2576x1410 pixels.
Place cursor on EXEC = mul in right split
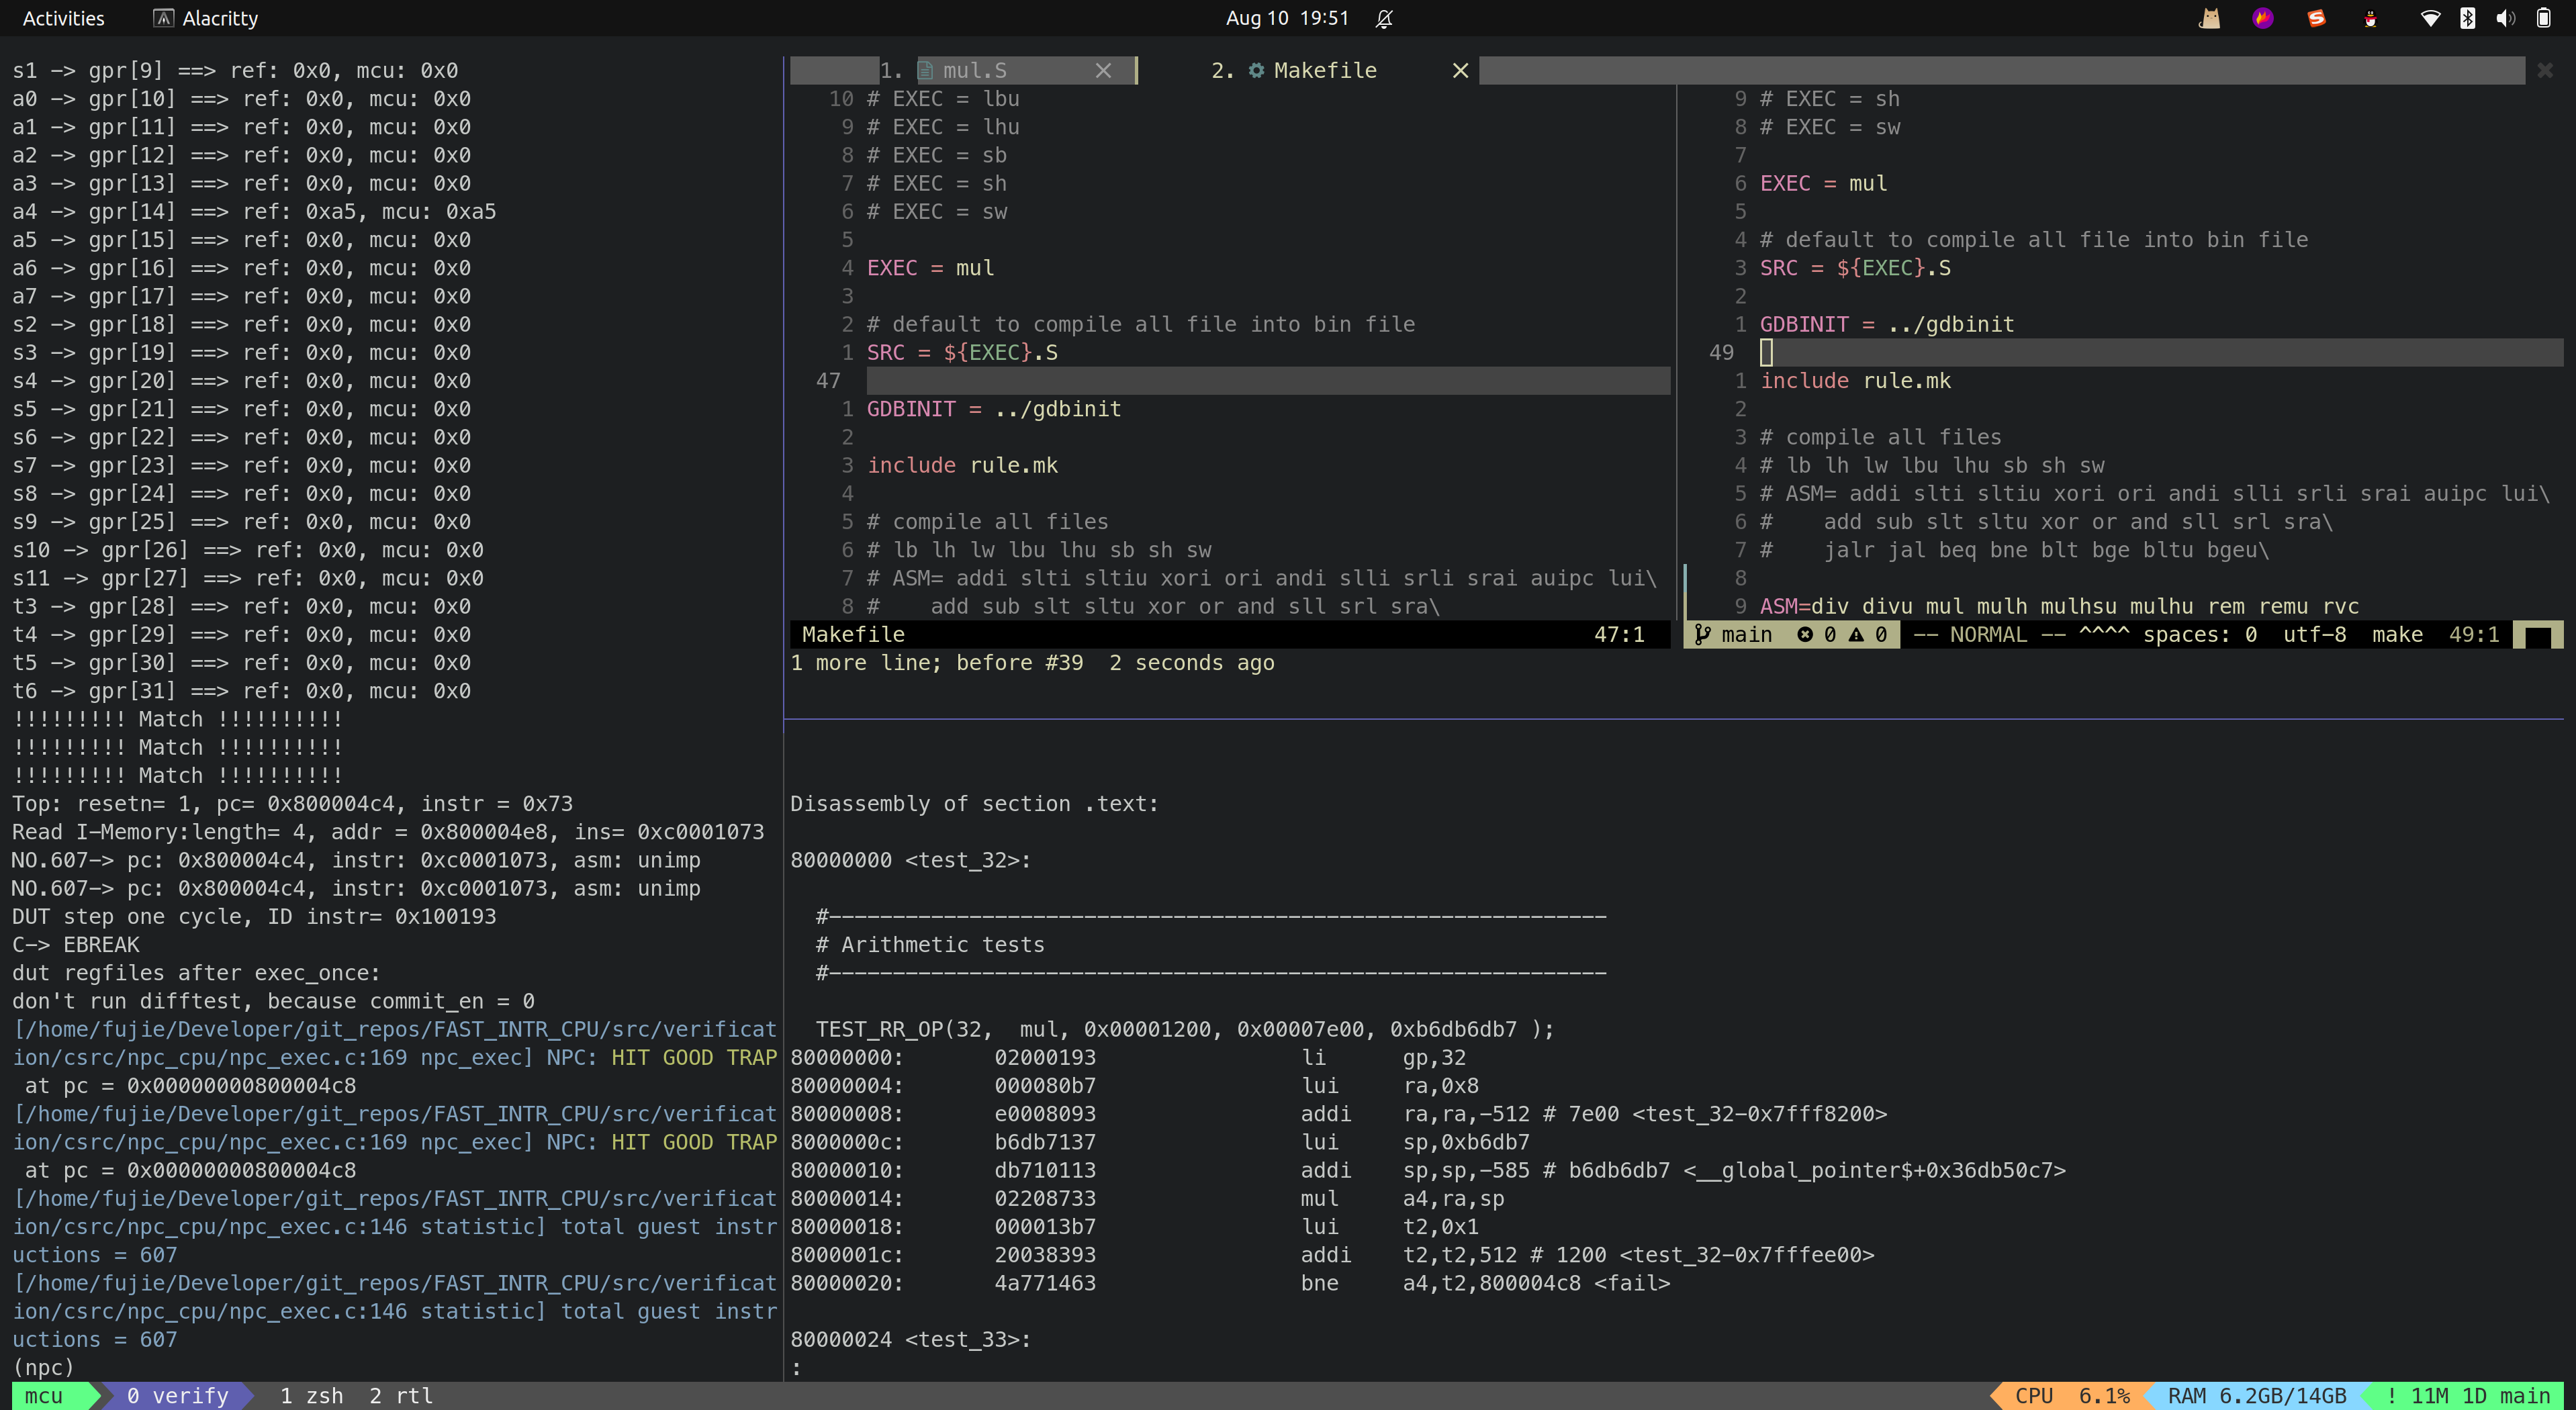(x=1823, y=183)
